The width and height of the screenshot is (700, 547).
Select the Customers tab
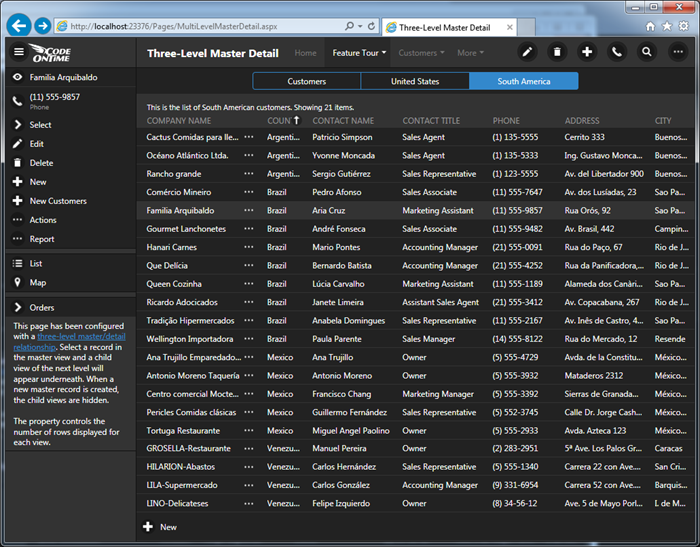[306, 82]
